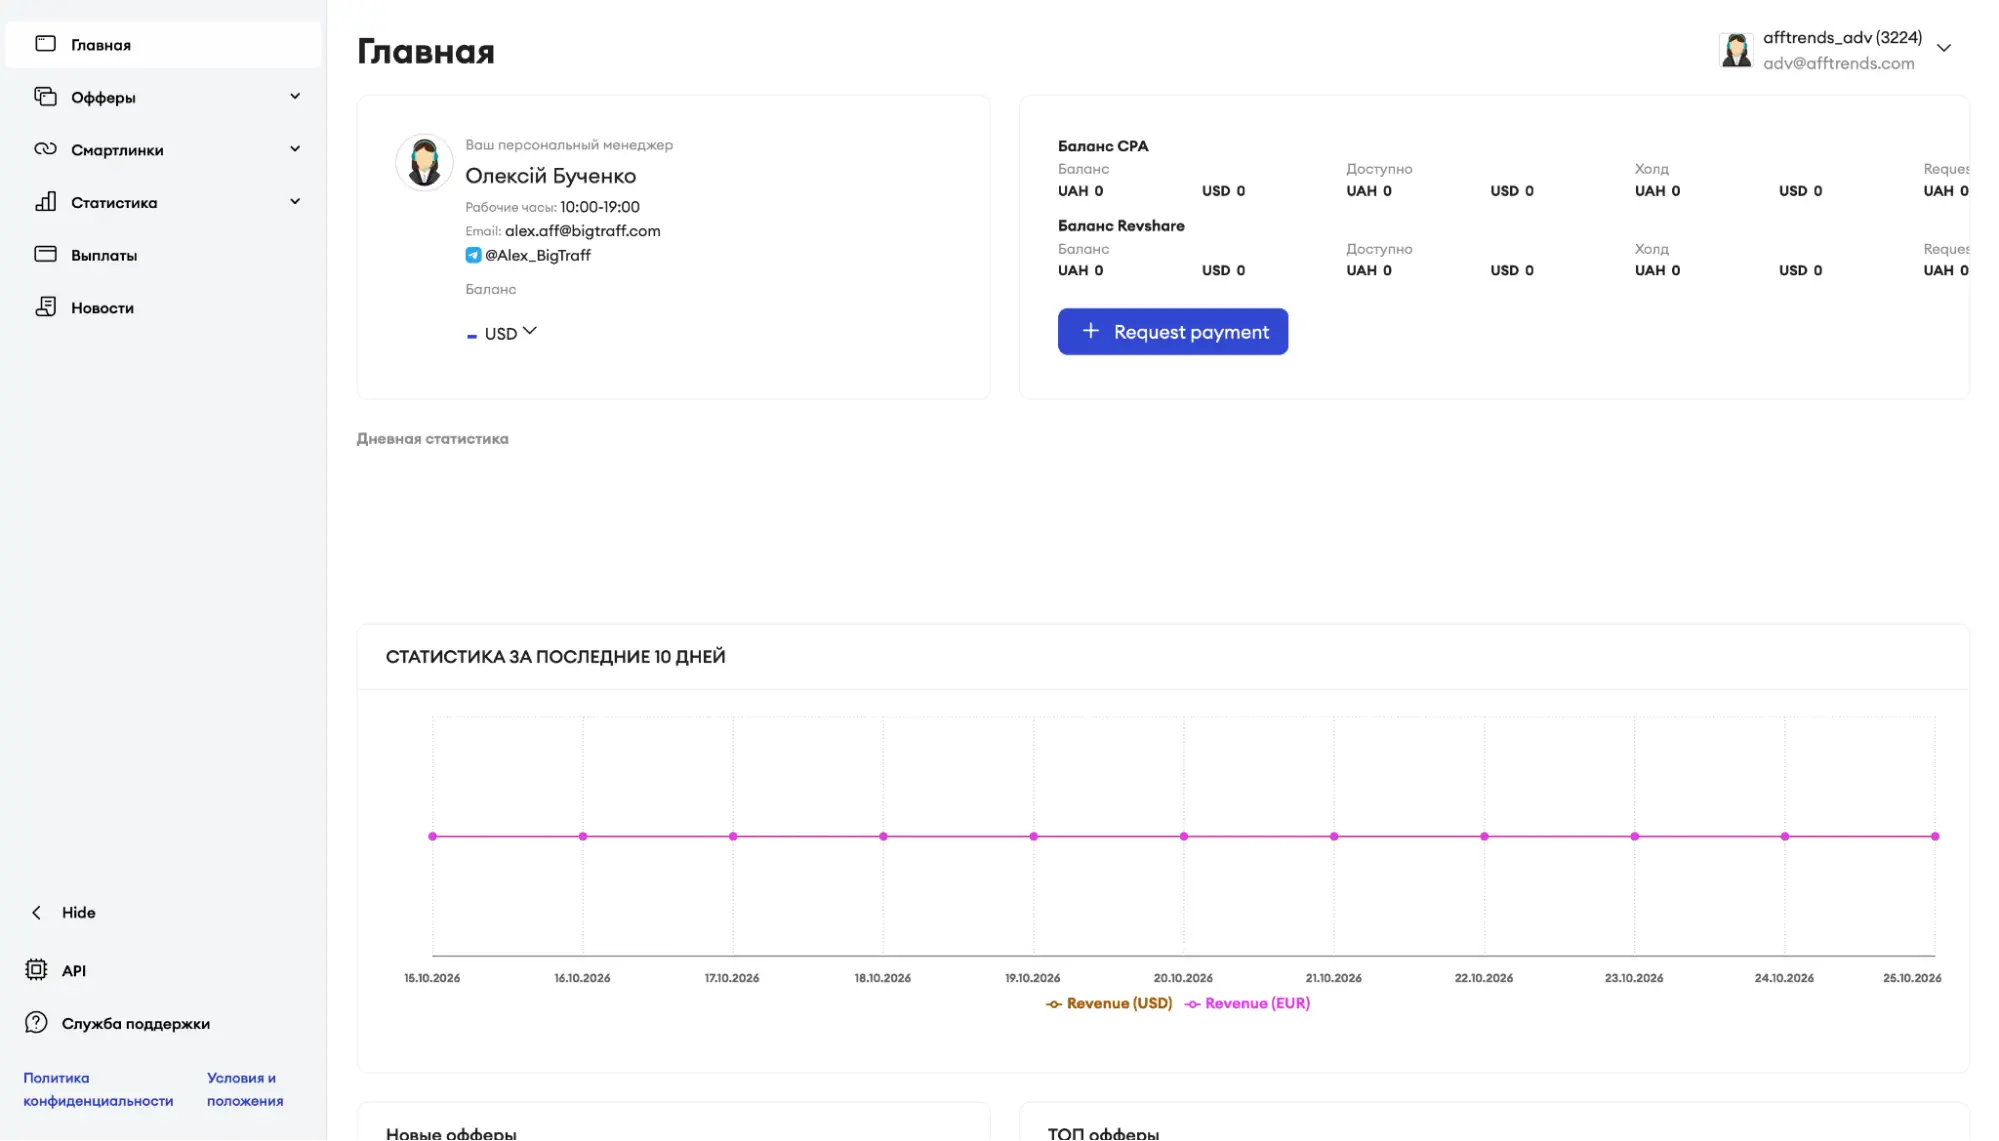Viewport: 1999px width, 1141px height.
Task: Click the afftrends_adv user avatar
Action: click(x=1736, y=50)
